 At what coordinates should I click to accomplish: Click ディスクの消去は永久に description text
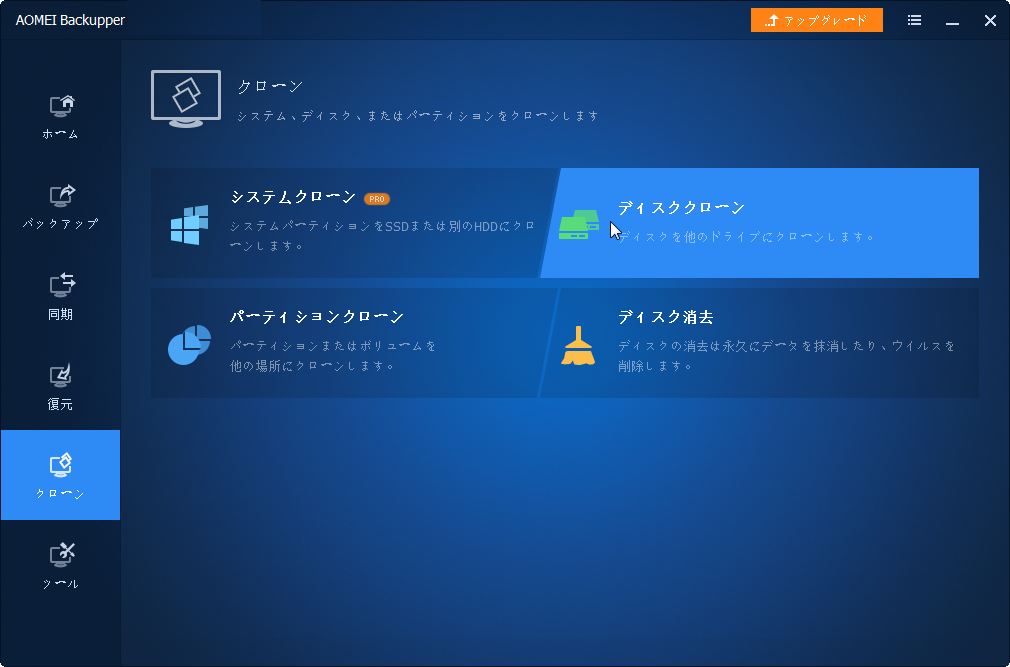pos(786,356)
